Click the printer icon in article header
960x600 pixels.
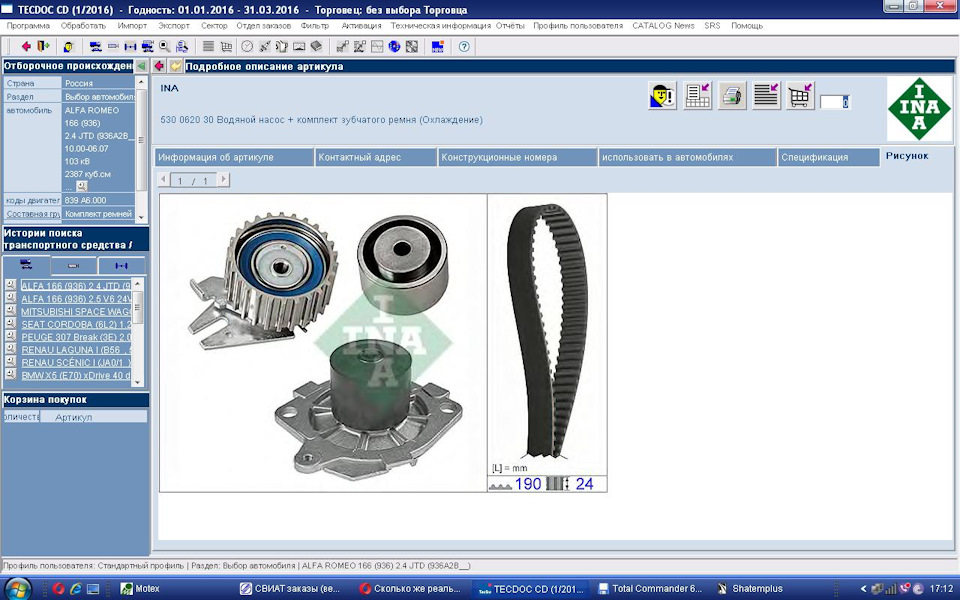pos(732,96)
